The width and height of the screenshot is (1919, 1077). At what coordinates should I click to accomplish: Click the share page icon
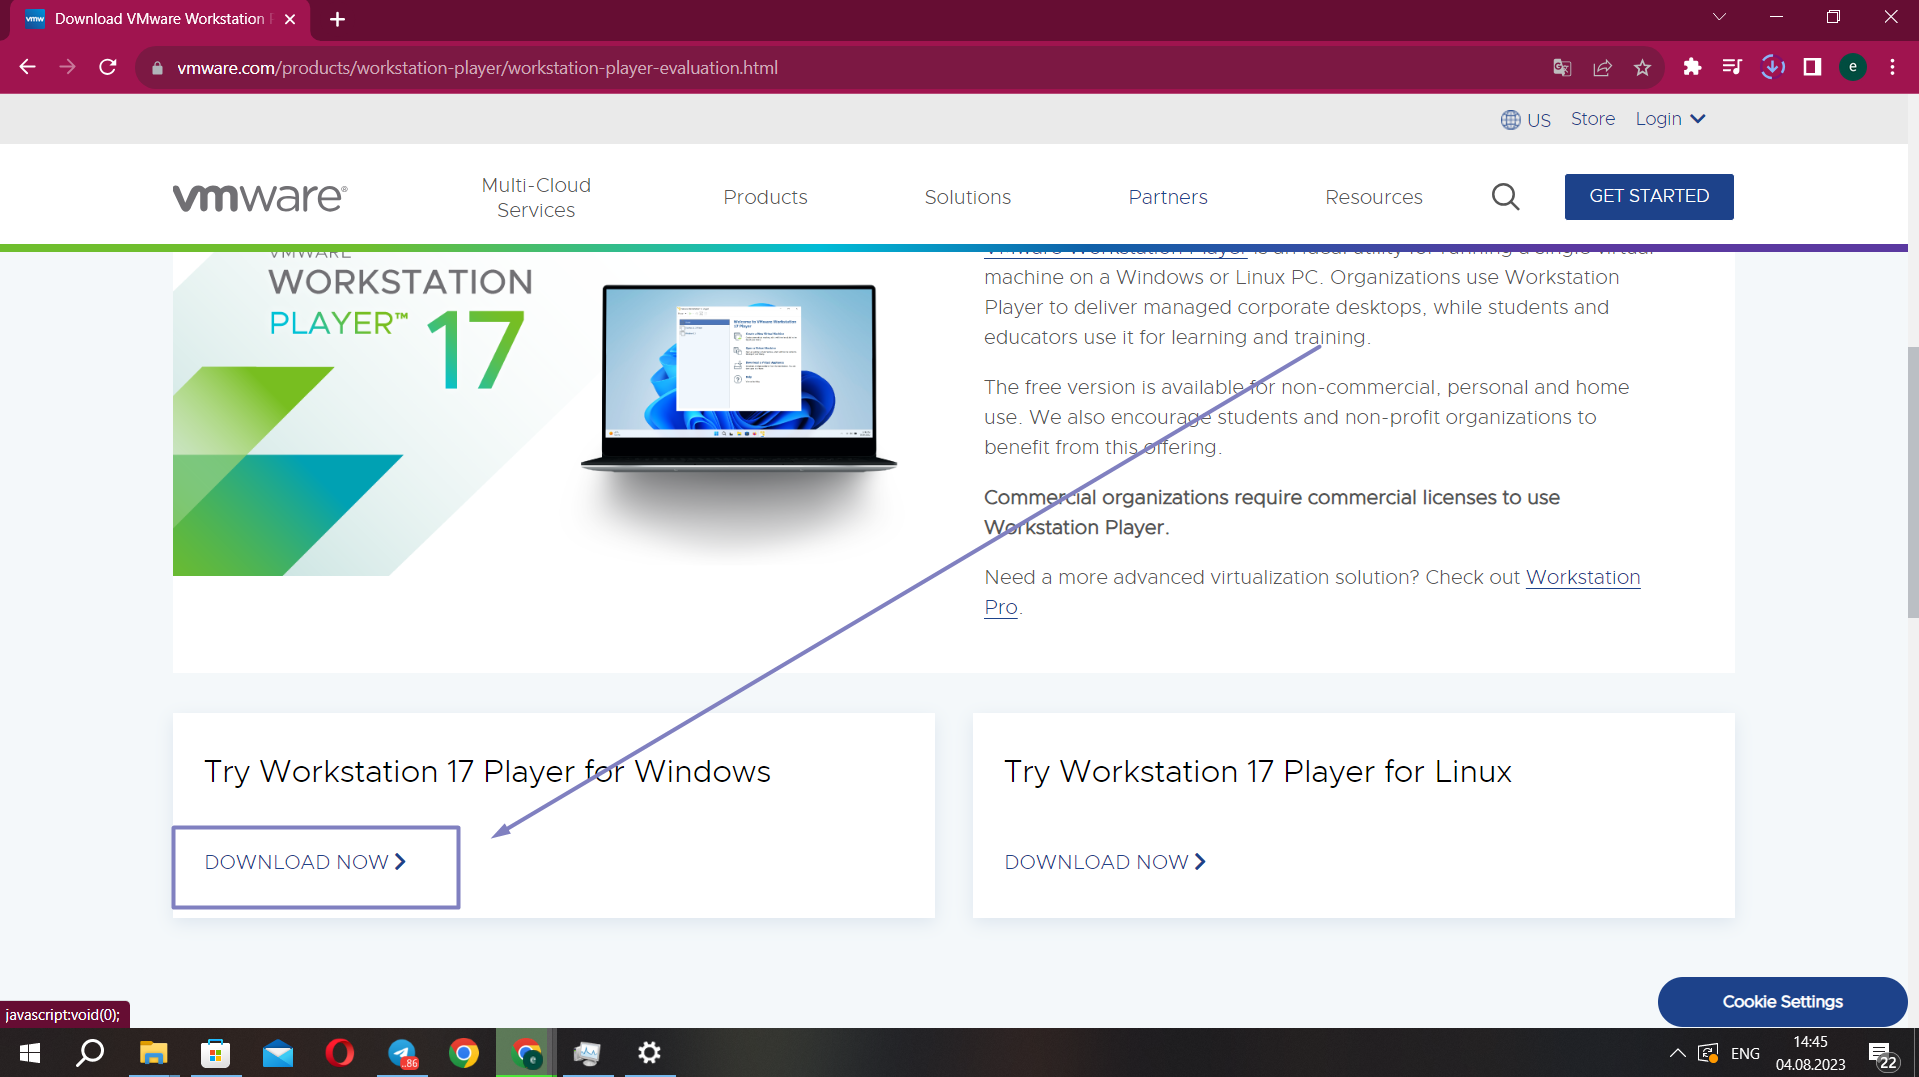(x=1602, y=67)
